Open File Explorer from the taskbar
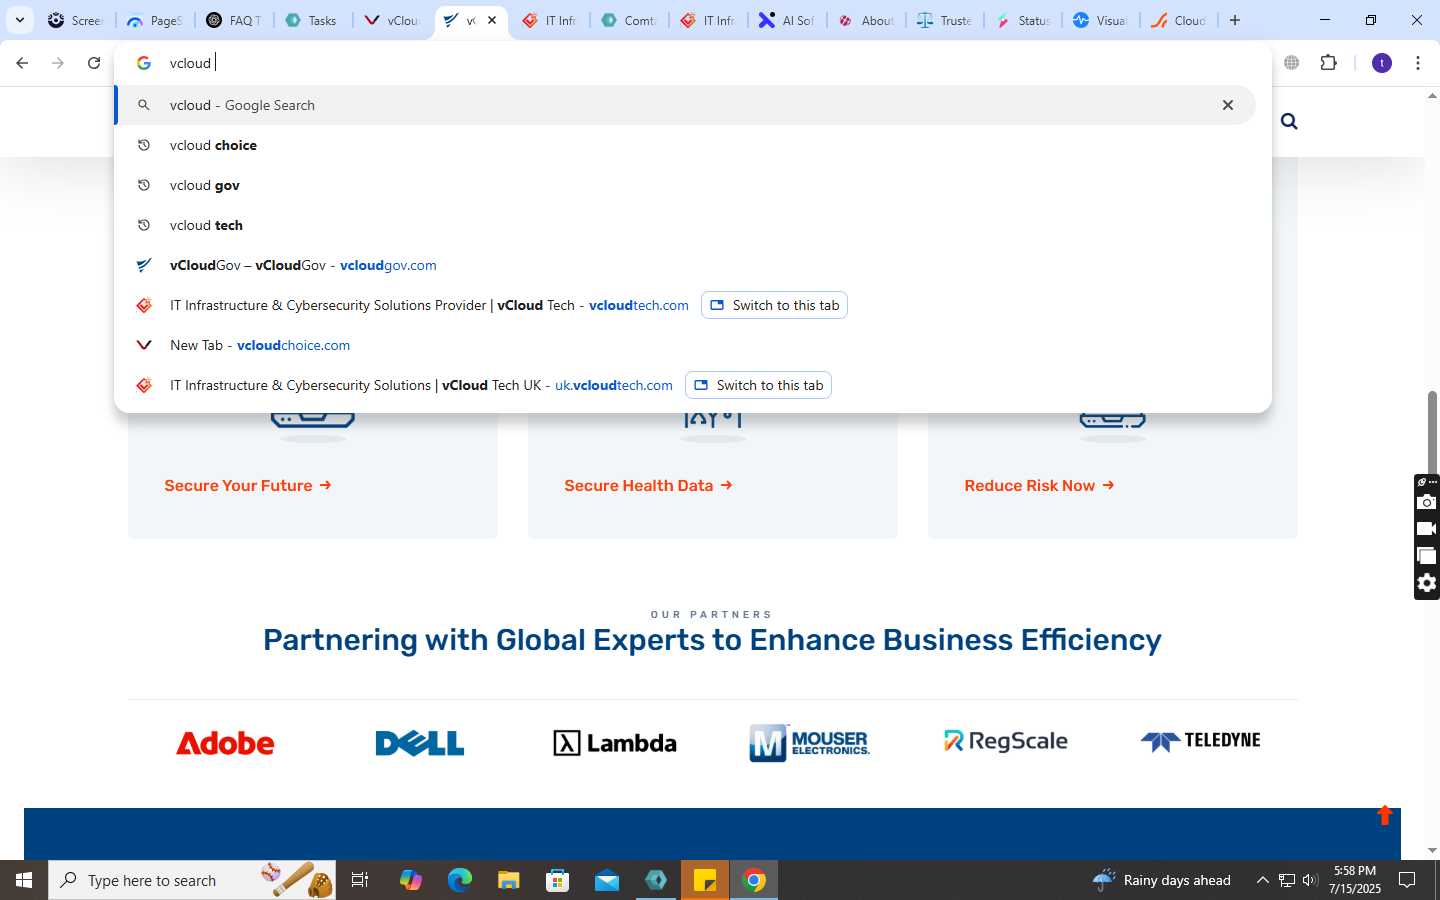The image size is (1440, 900). tap(508, 880)
